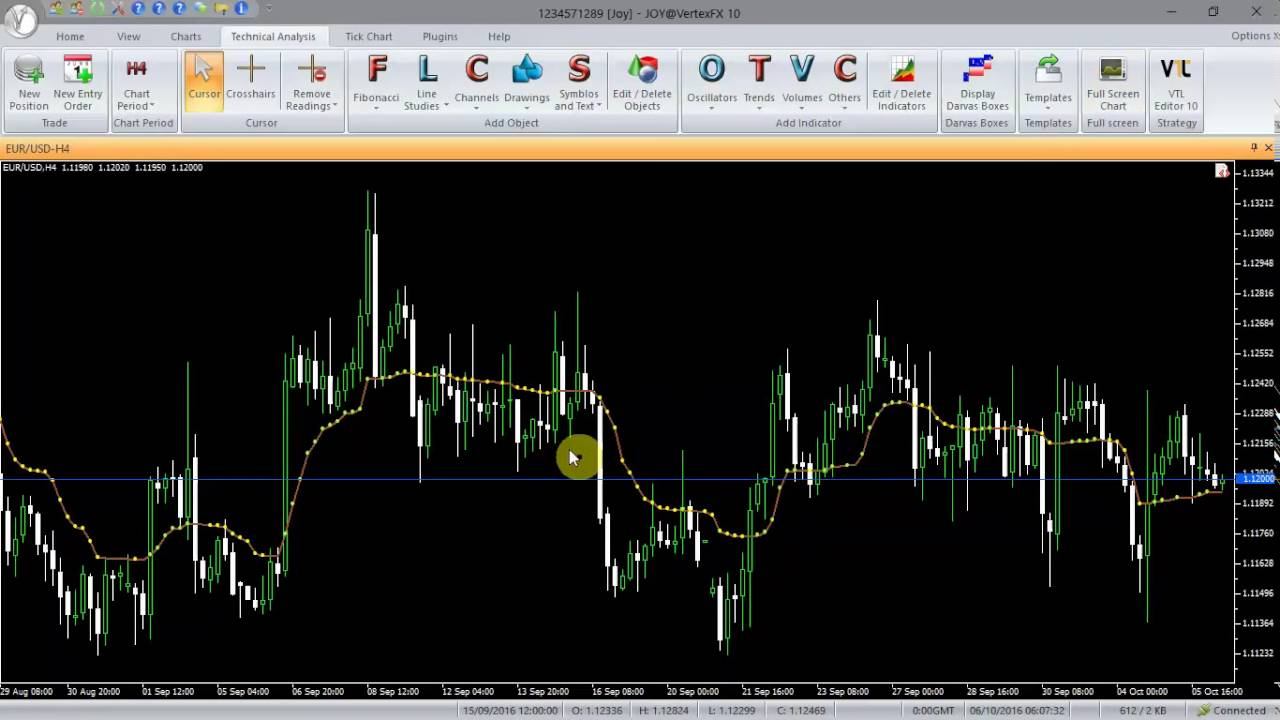1280x720 pixels.
Task: Switch to the Home ribbon tab
Action: coord(70,36)
